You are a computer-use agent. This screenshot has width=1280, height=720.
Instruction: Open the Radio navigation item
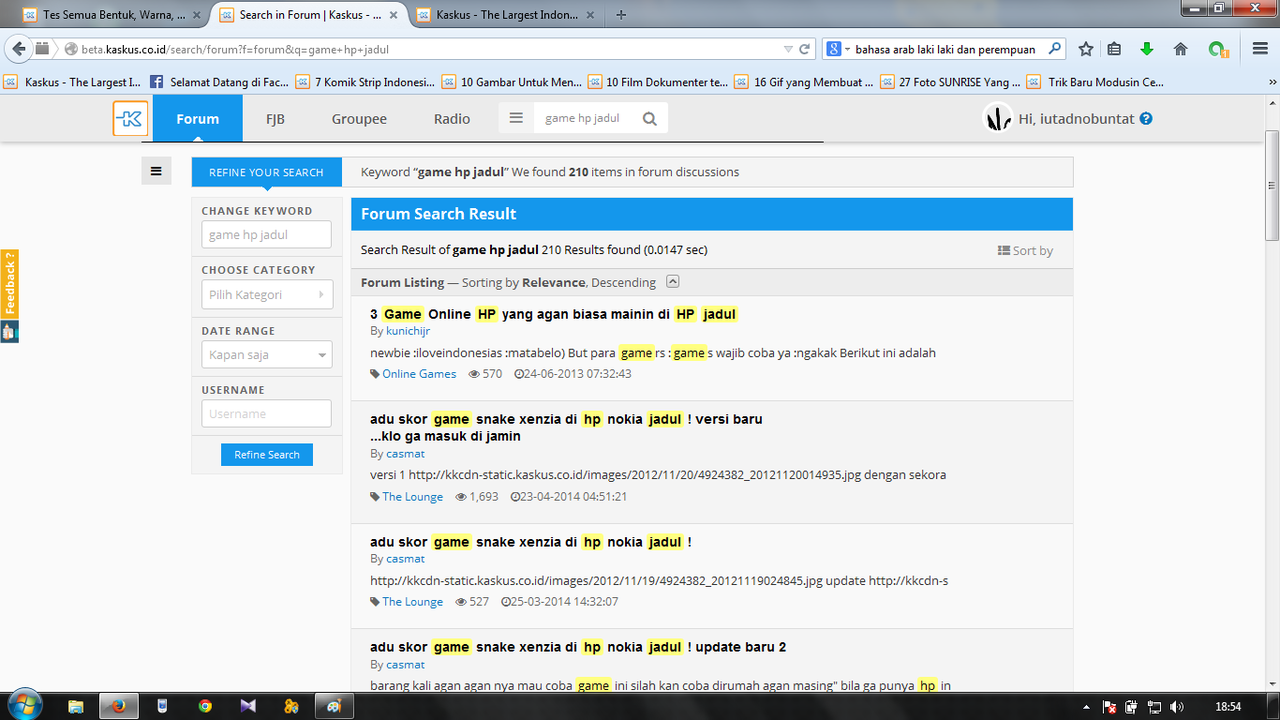point(452,118)
